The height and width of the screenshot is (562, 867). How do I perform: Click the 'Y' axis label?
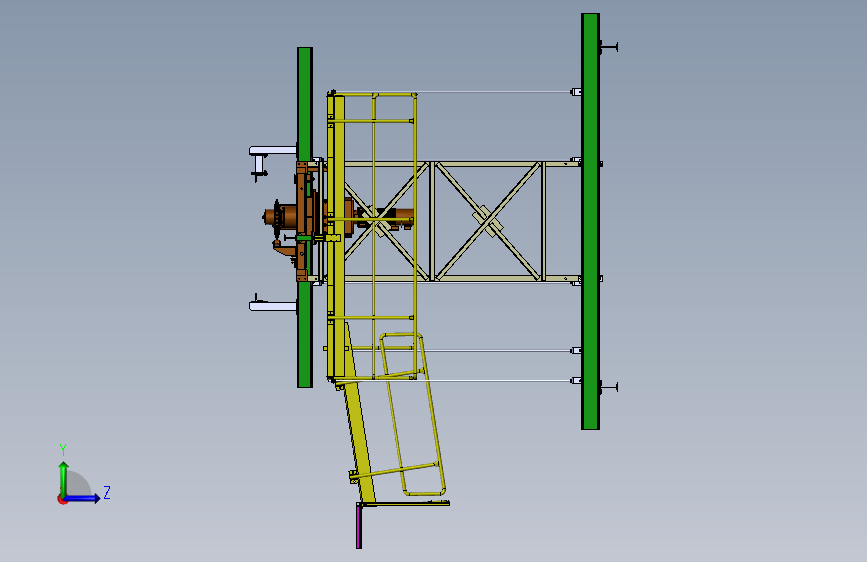(63, 449)
